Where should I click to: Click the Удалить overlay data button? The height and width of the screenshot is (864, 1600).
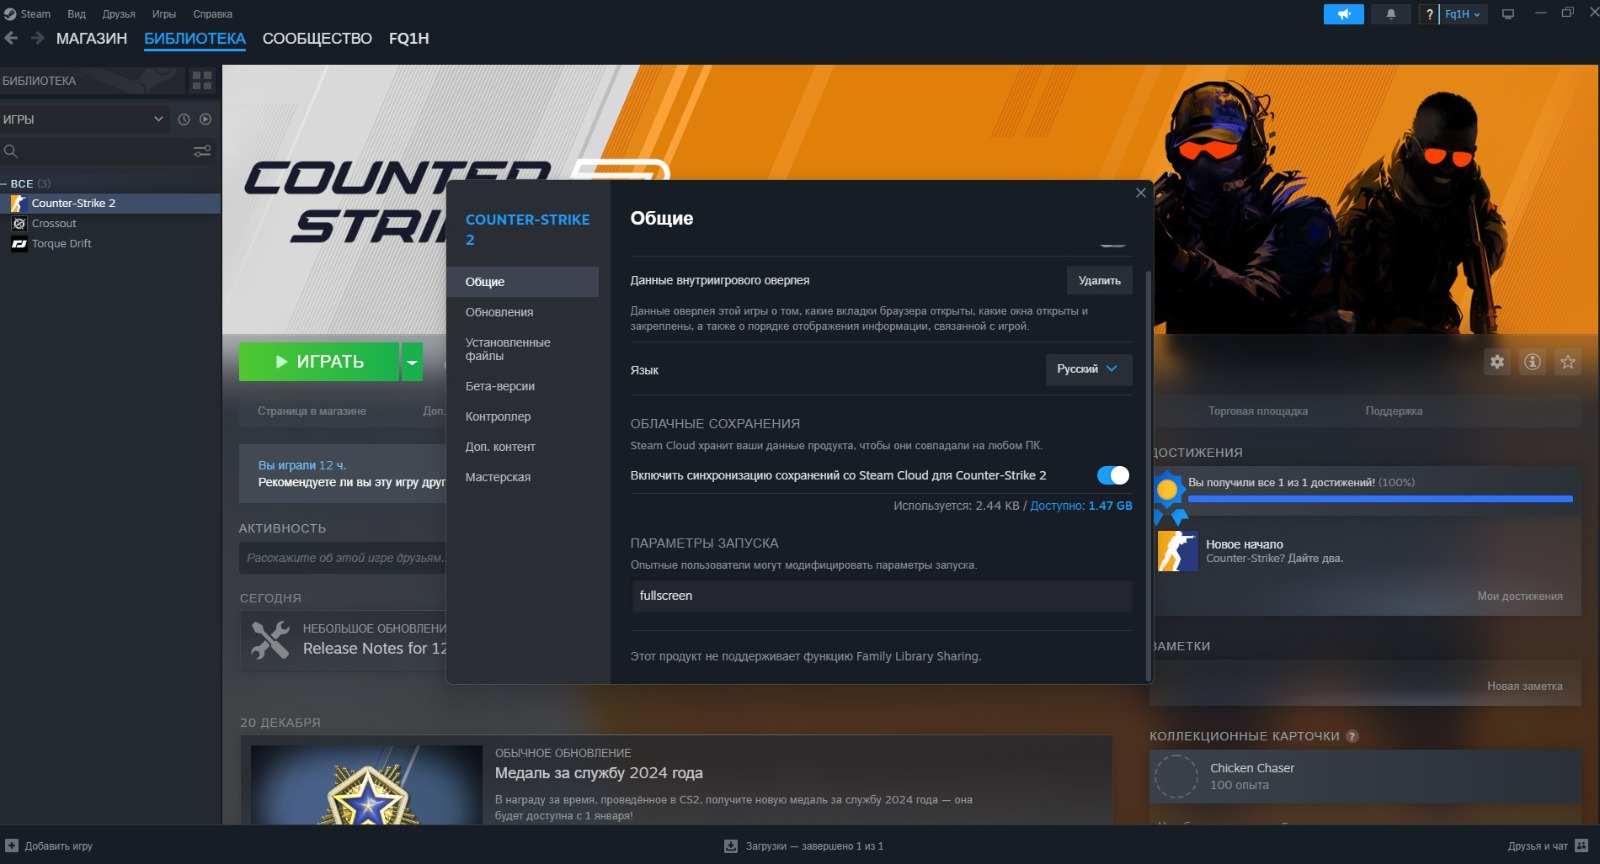click(x=1099, y=281)
